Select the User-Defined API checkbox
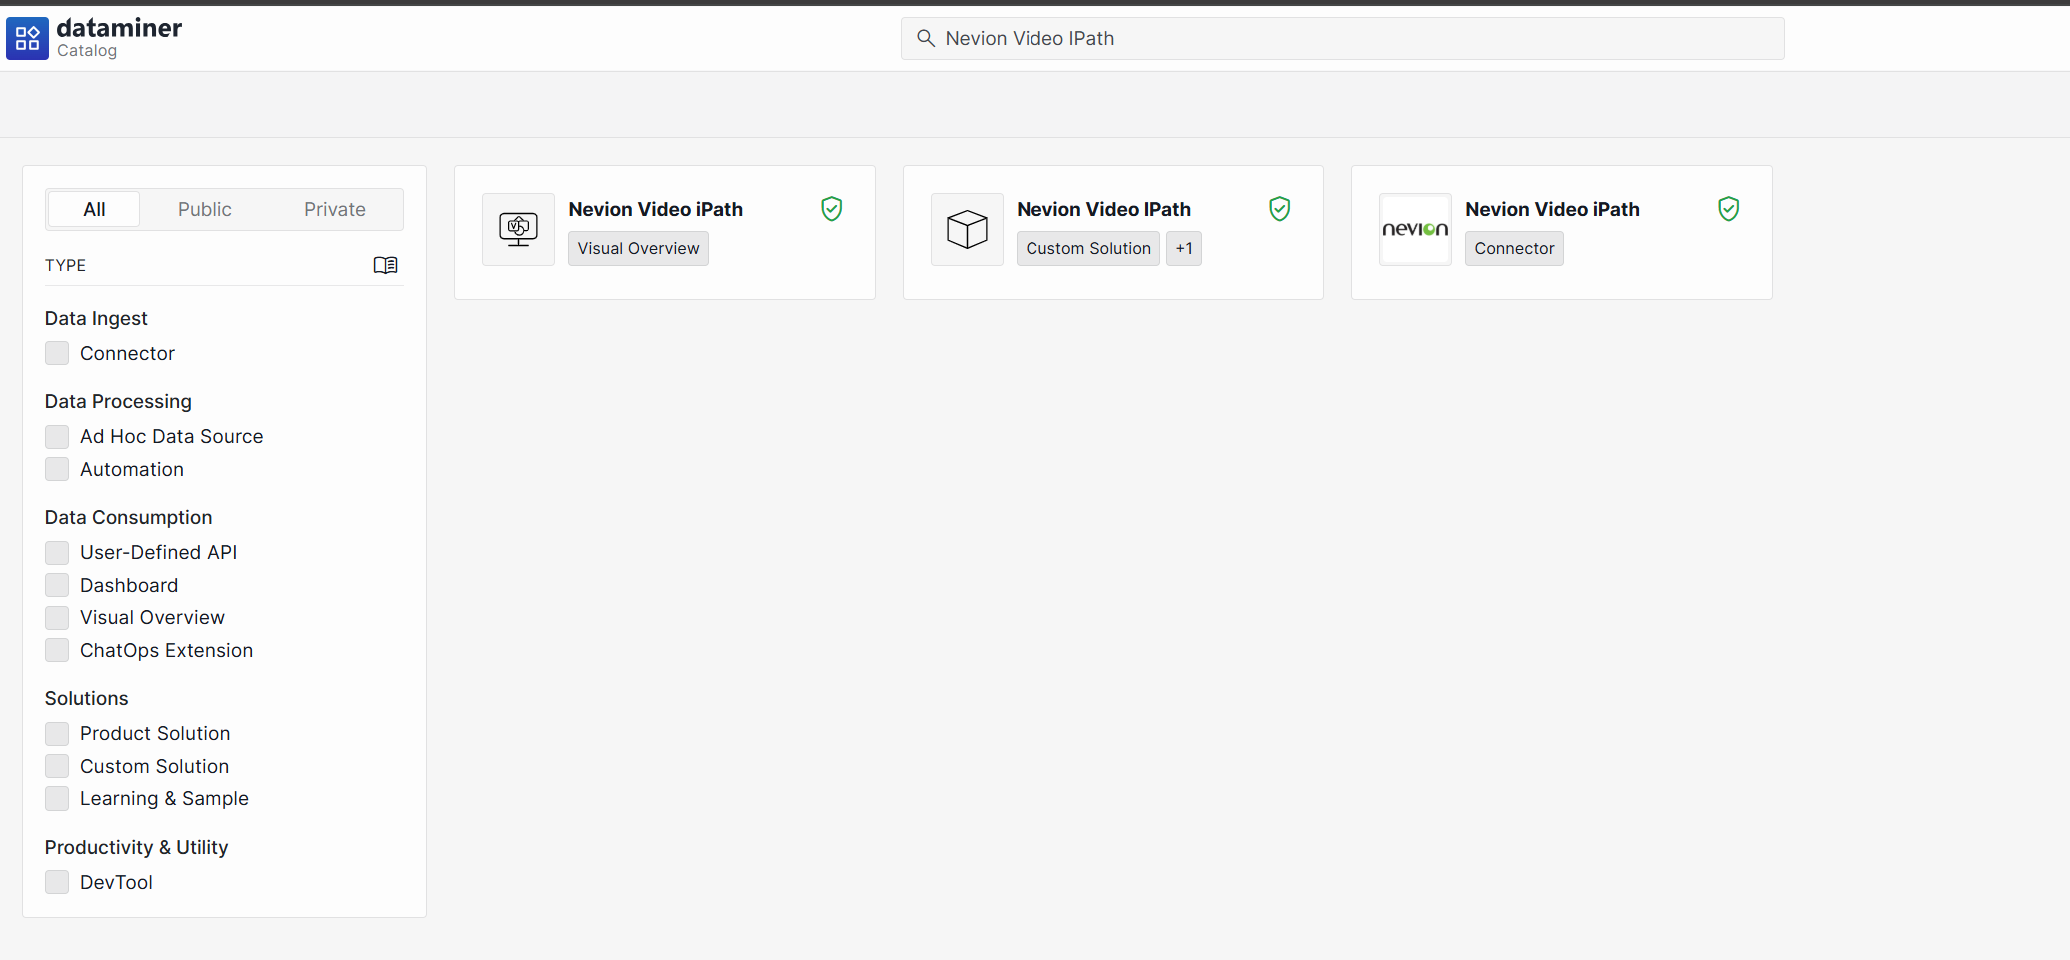This screenshot has width=2070, height=960. coord(57,553)
